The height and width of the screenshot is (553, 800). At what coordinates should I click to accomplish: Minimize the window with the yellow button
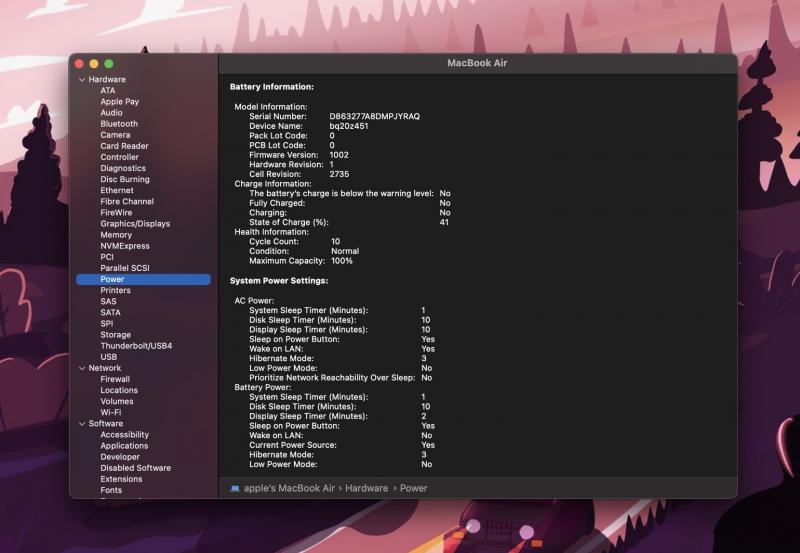tap(94, 64)
